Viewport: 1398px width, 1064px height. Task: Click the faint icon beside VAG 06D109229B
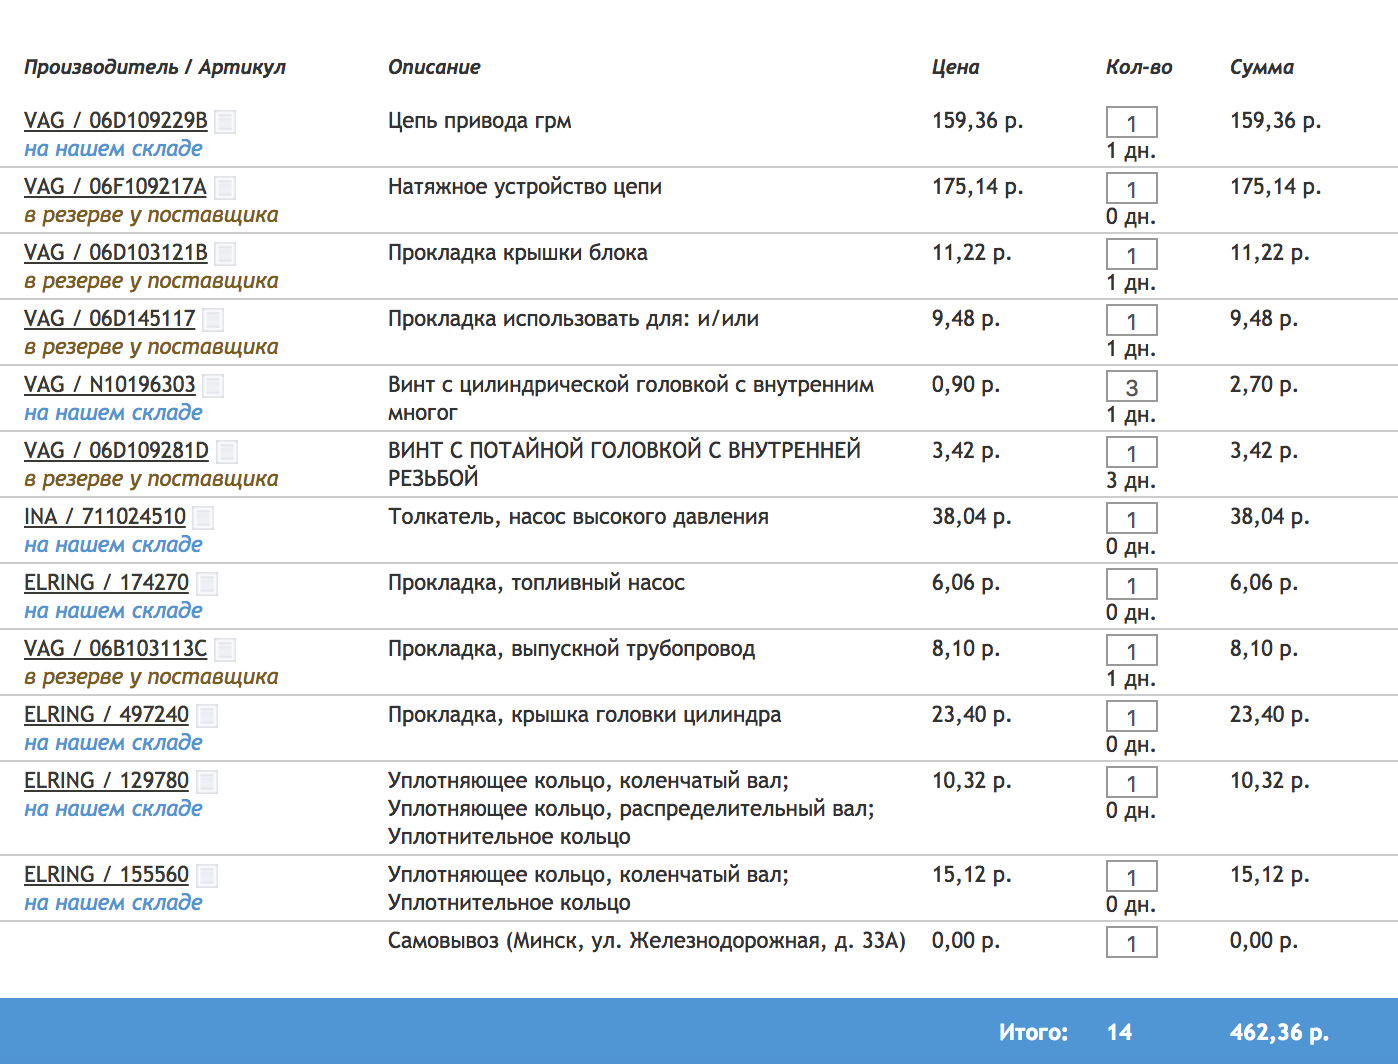click(226, 122)
